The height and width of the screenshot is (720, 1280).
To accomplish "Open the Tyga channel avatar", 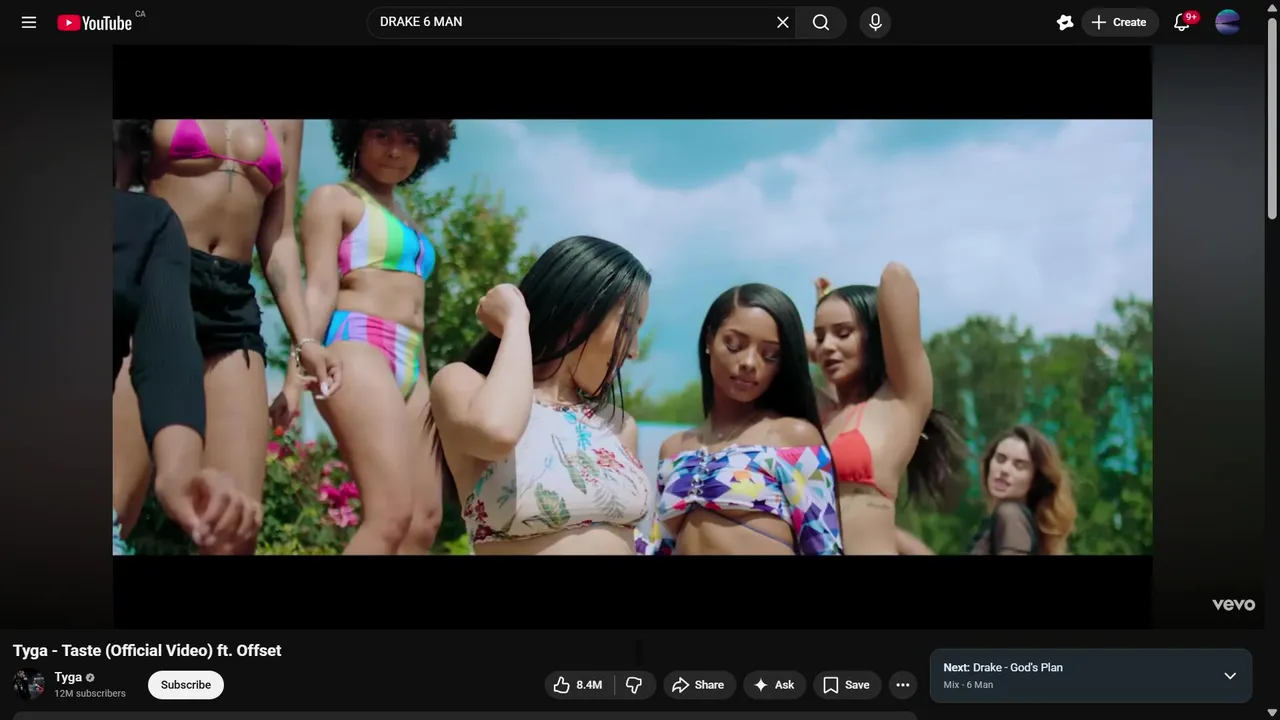I will [x=29, y=685].
